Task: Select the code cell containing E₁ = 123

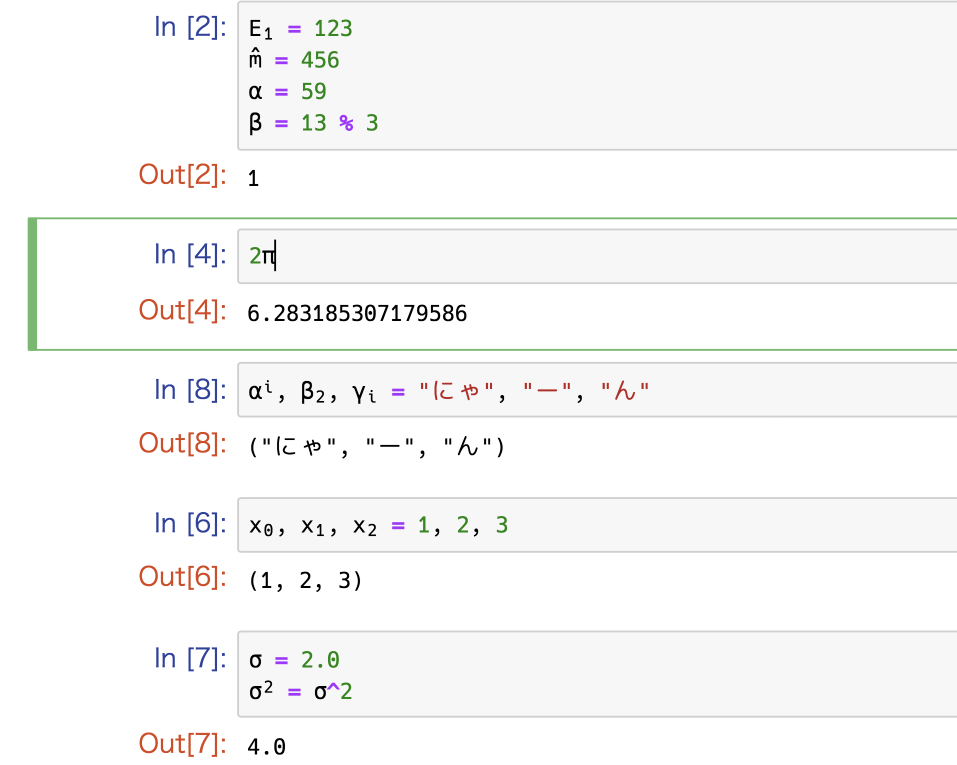Action: 597,75
